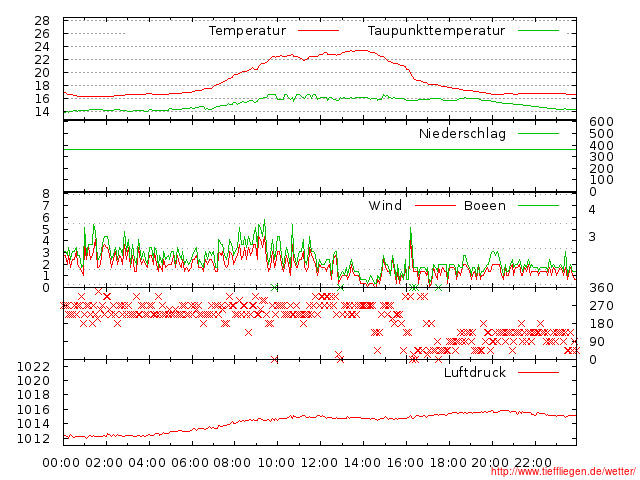Click the 1014 pressure axis value

(x=33, y=424)
